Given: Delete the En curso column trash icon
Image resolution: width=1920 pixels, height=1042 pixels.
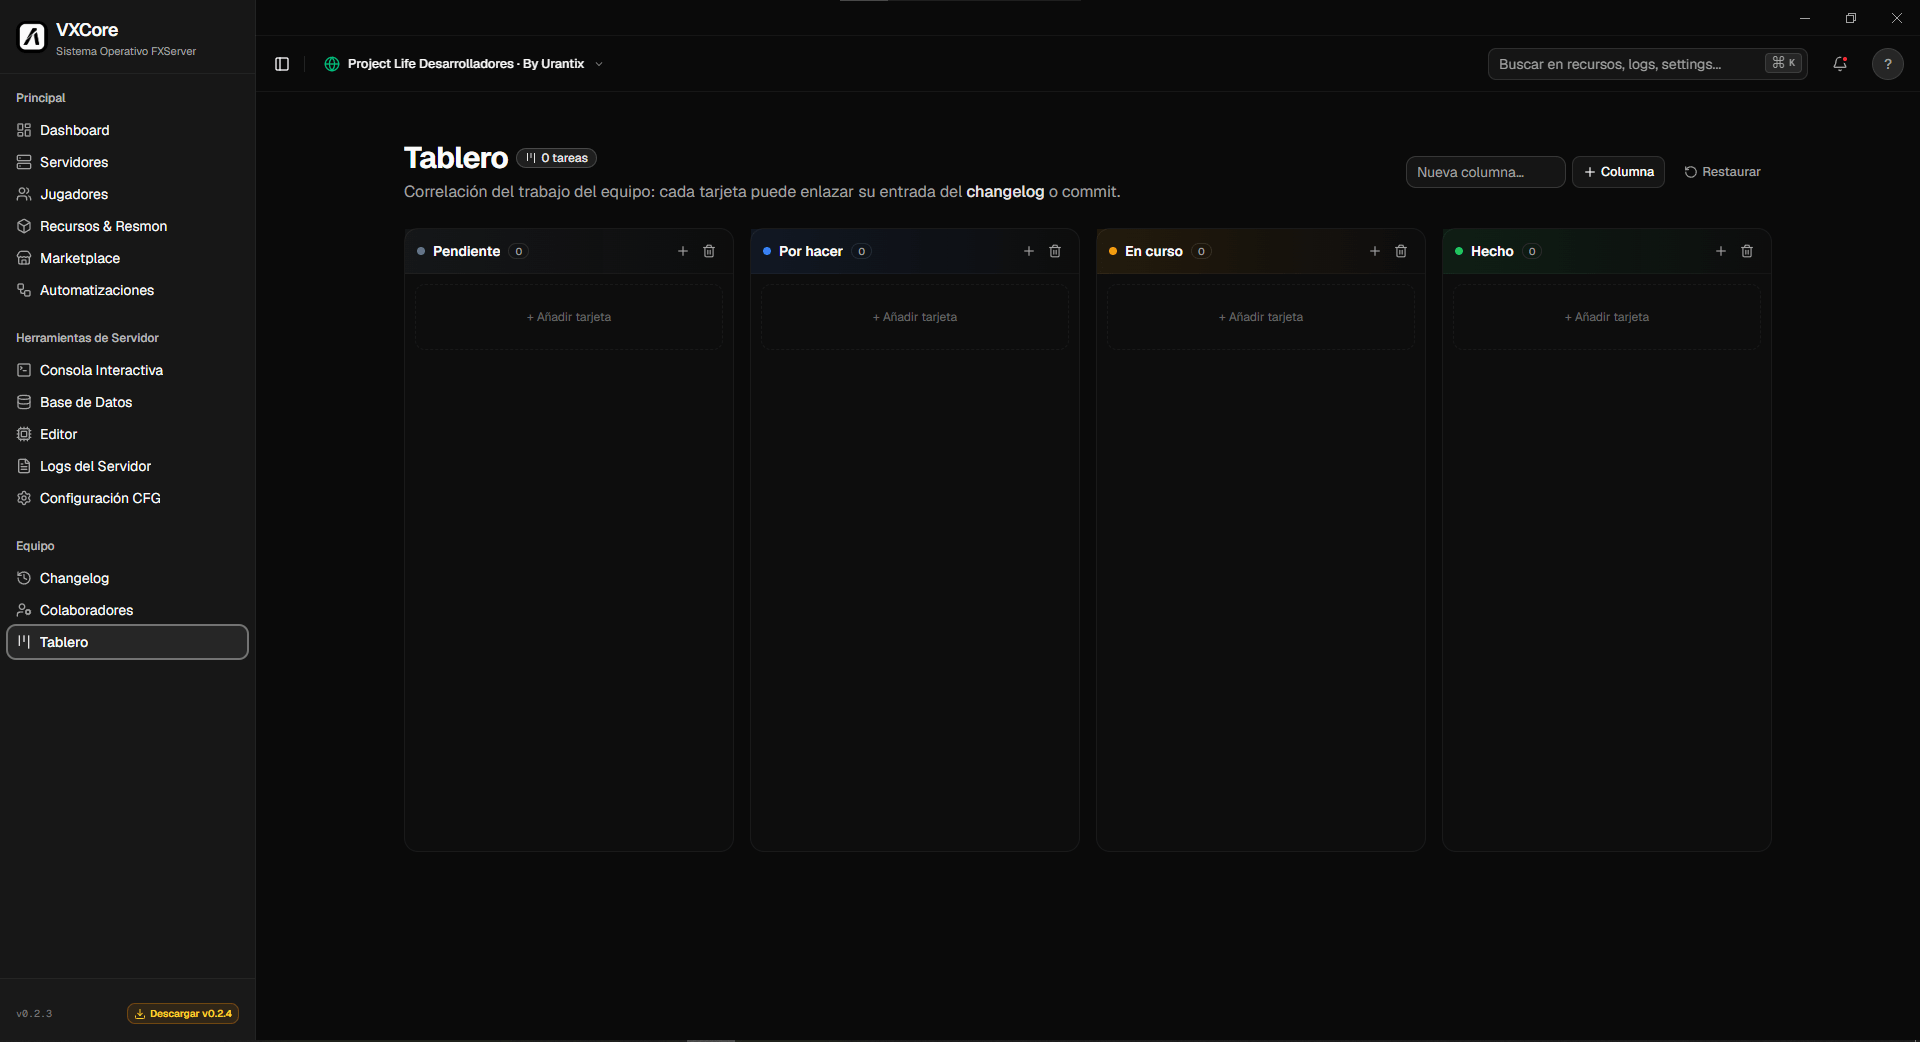Looking at the screenshot, I should [x=1401, y=251].
